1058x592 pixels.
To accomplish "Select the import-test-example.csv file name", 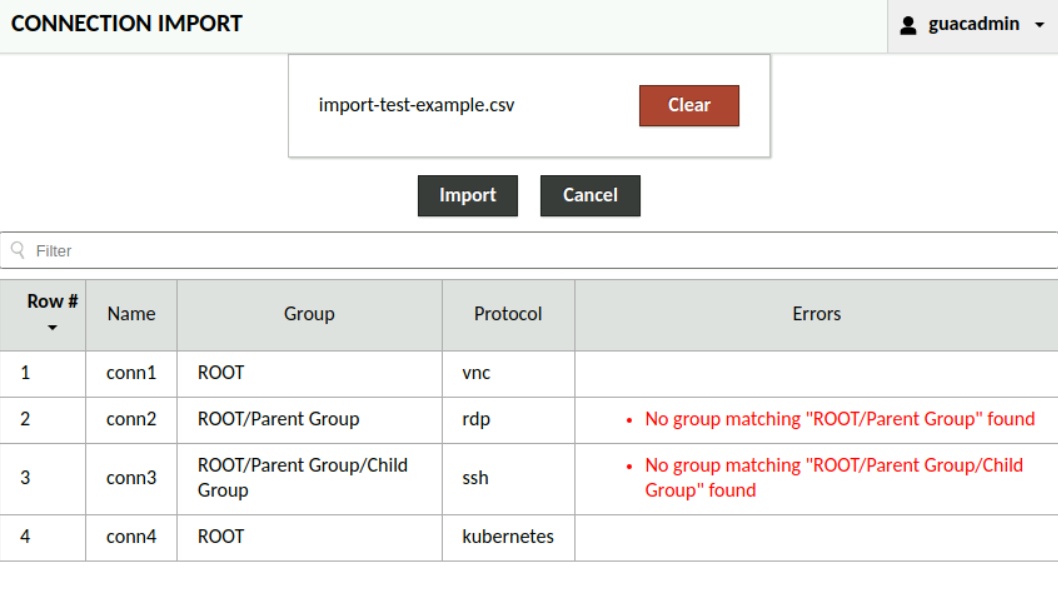I will [x=416, y=105].
